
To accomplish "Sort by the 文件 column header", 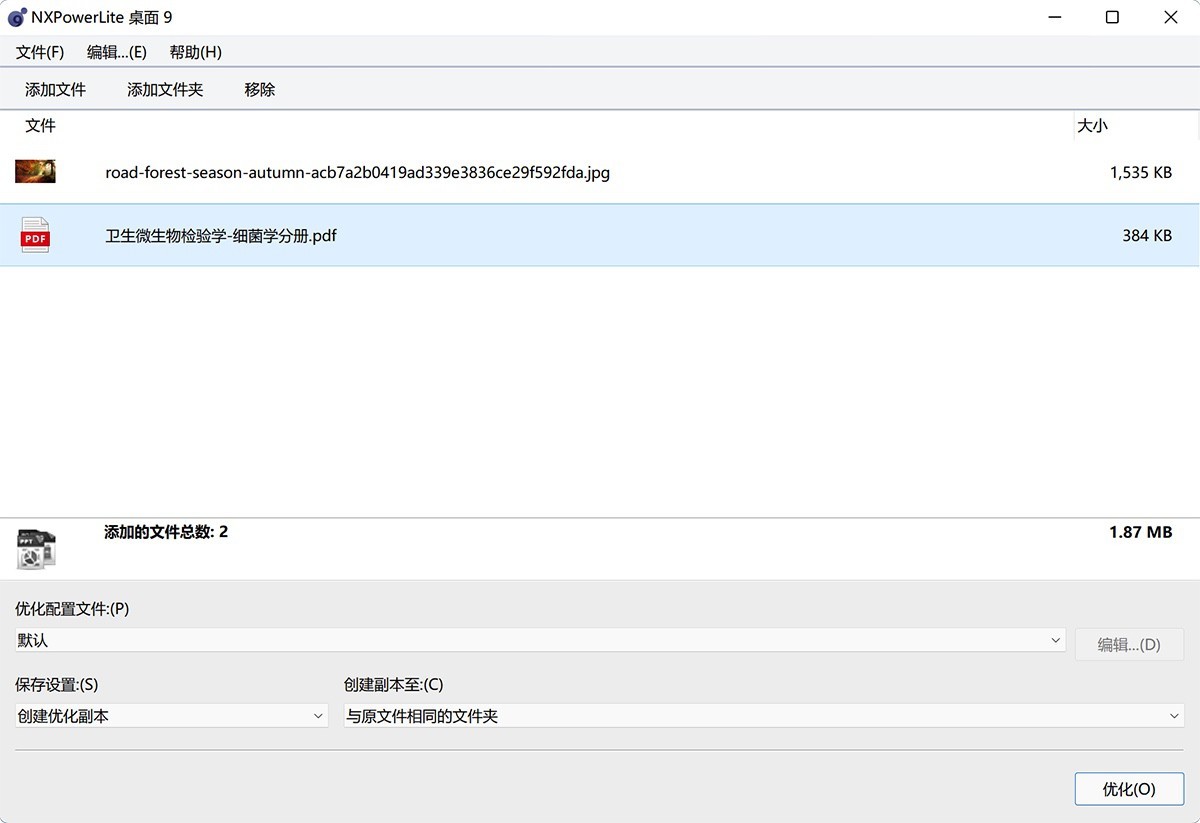I will coord(40,126).
